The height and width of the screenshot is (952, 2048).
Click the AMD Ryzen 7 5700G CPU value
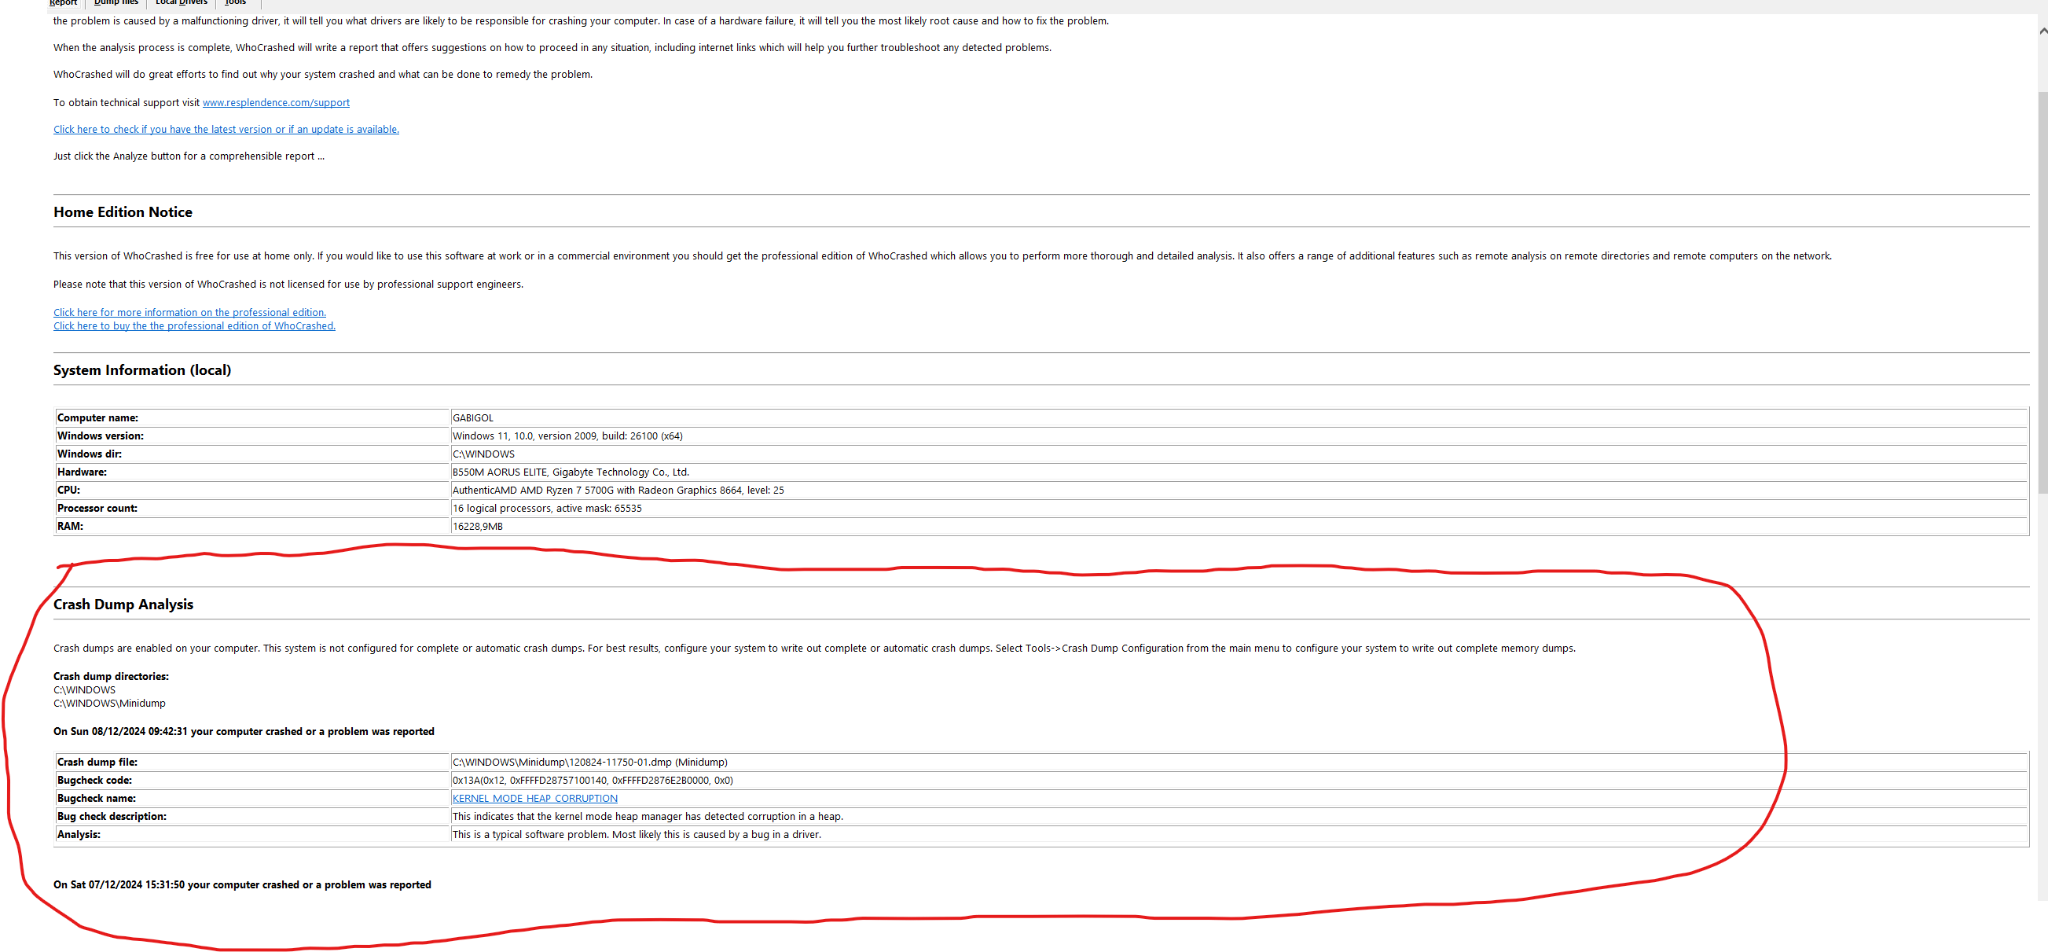pyautogui.click(x=618, y=490)
